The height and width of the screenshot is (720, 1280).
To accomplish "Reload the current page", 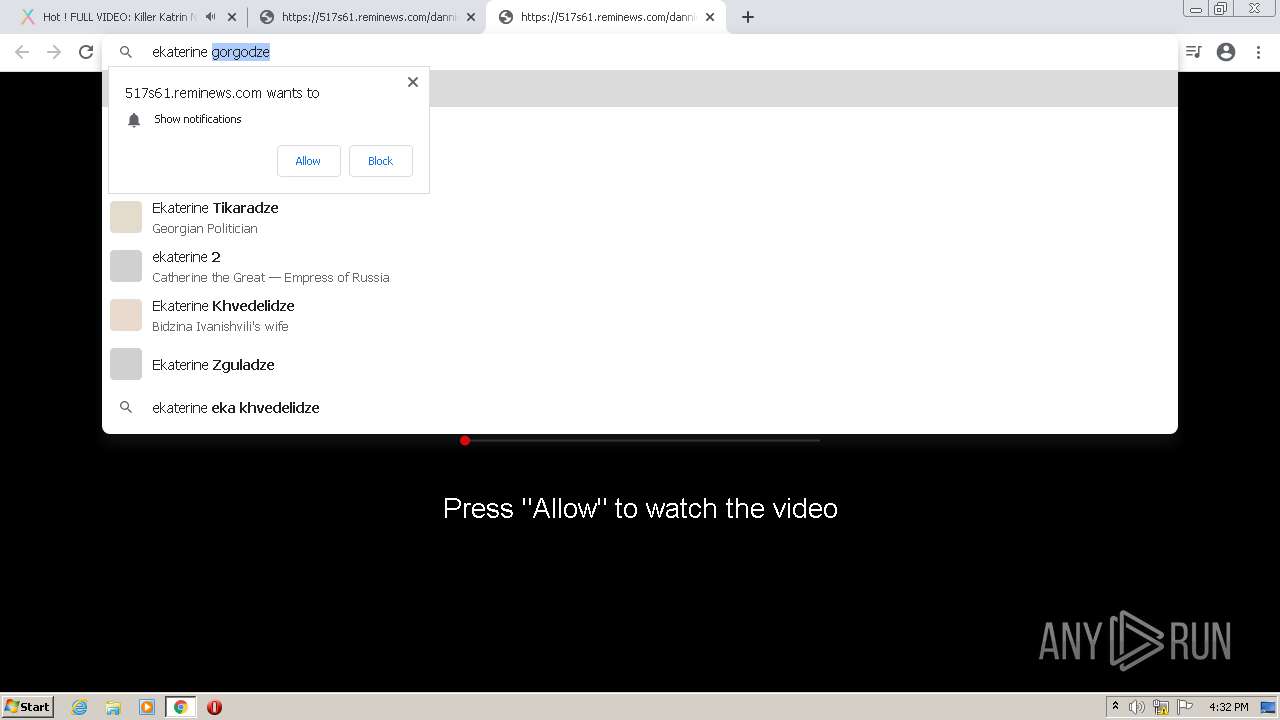I will (86, 52).
